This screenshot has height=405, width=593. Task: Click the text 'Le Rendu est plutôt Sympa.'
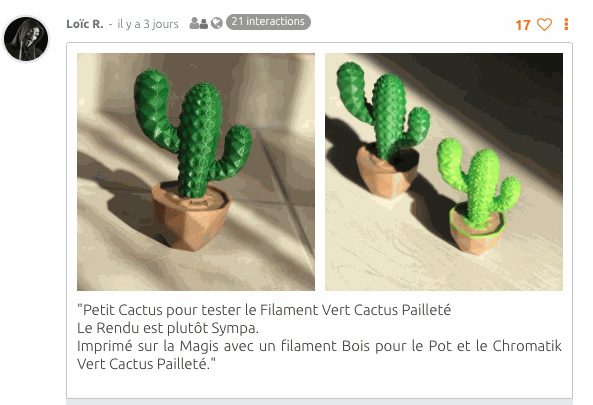pos(168,328)
